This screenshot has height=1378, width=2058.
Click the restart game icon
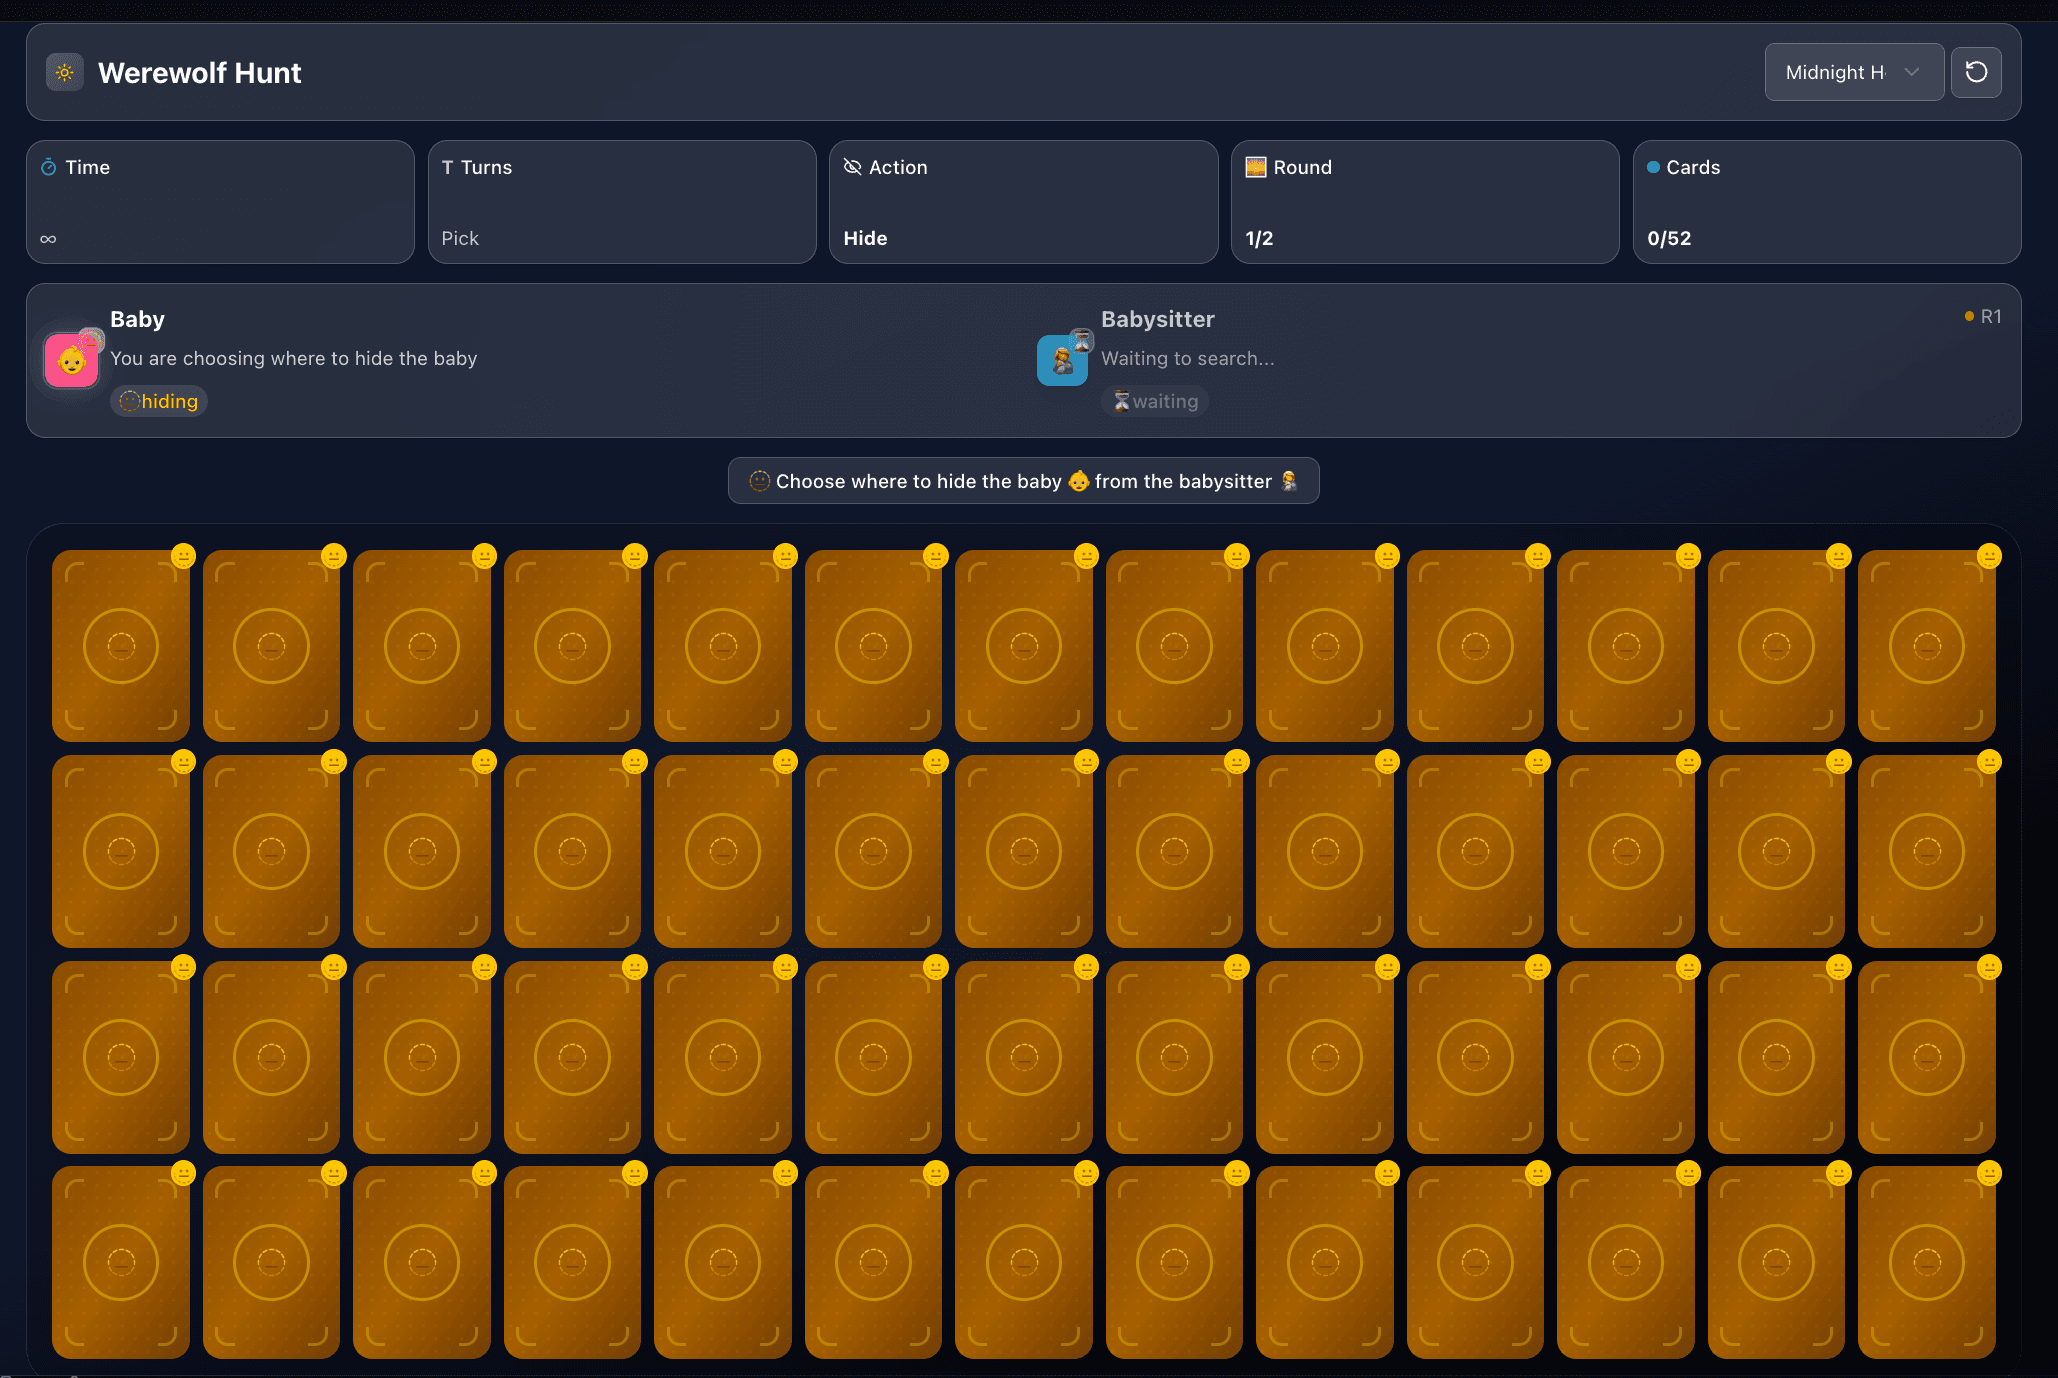[x=1976, y=72]
